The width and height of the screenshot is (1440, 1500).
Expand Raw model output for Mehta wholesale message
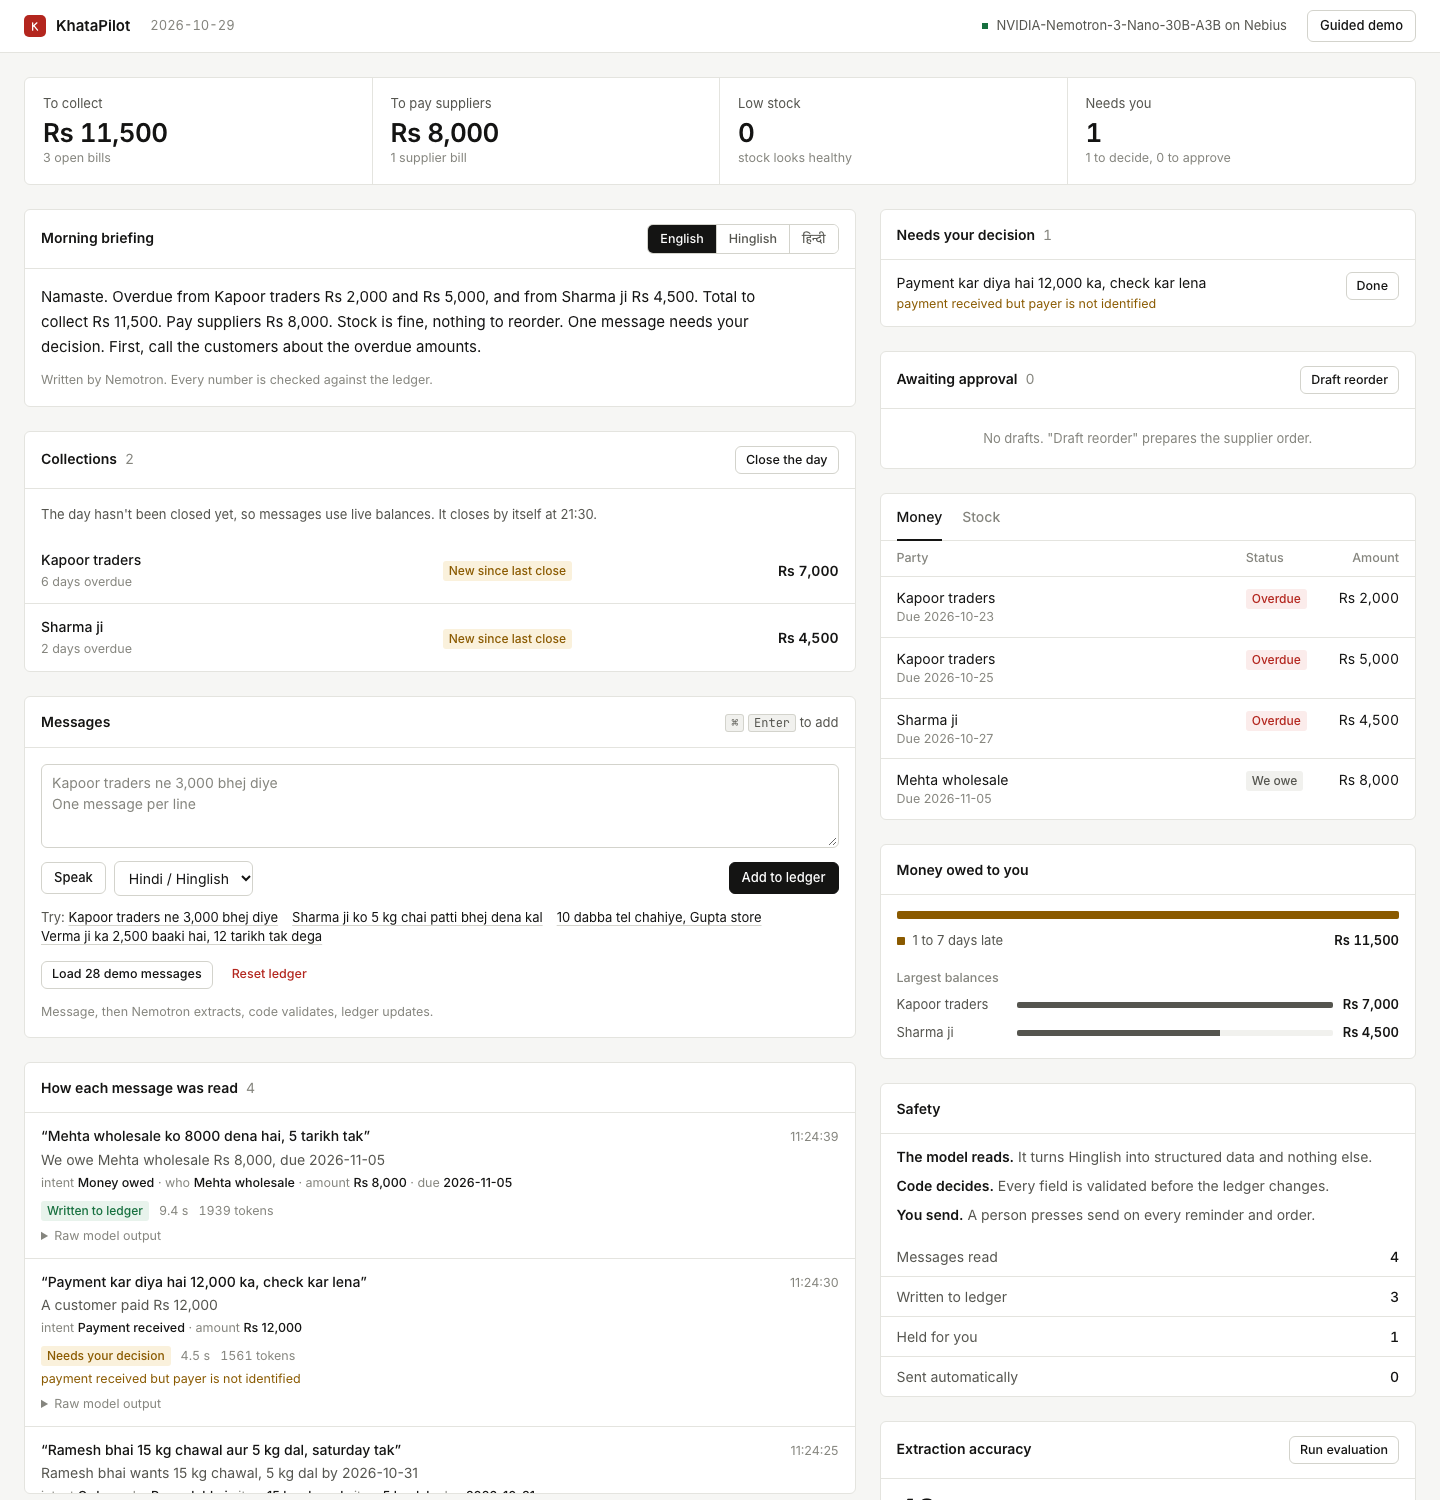coord(101,1236)
